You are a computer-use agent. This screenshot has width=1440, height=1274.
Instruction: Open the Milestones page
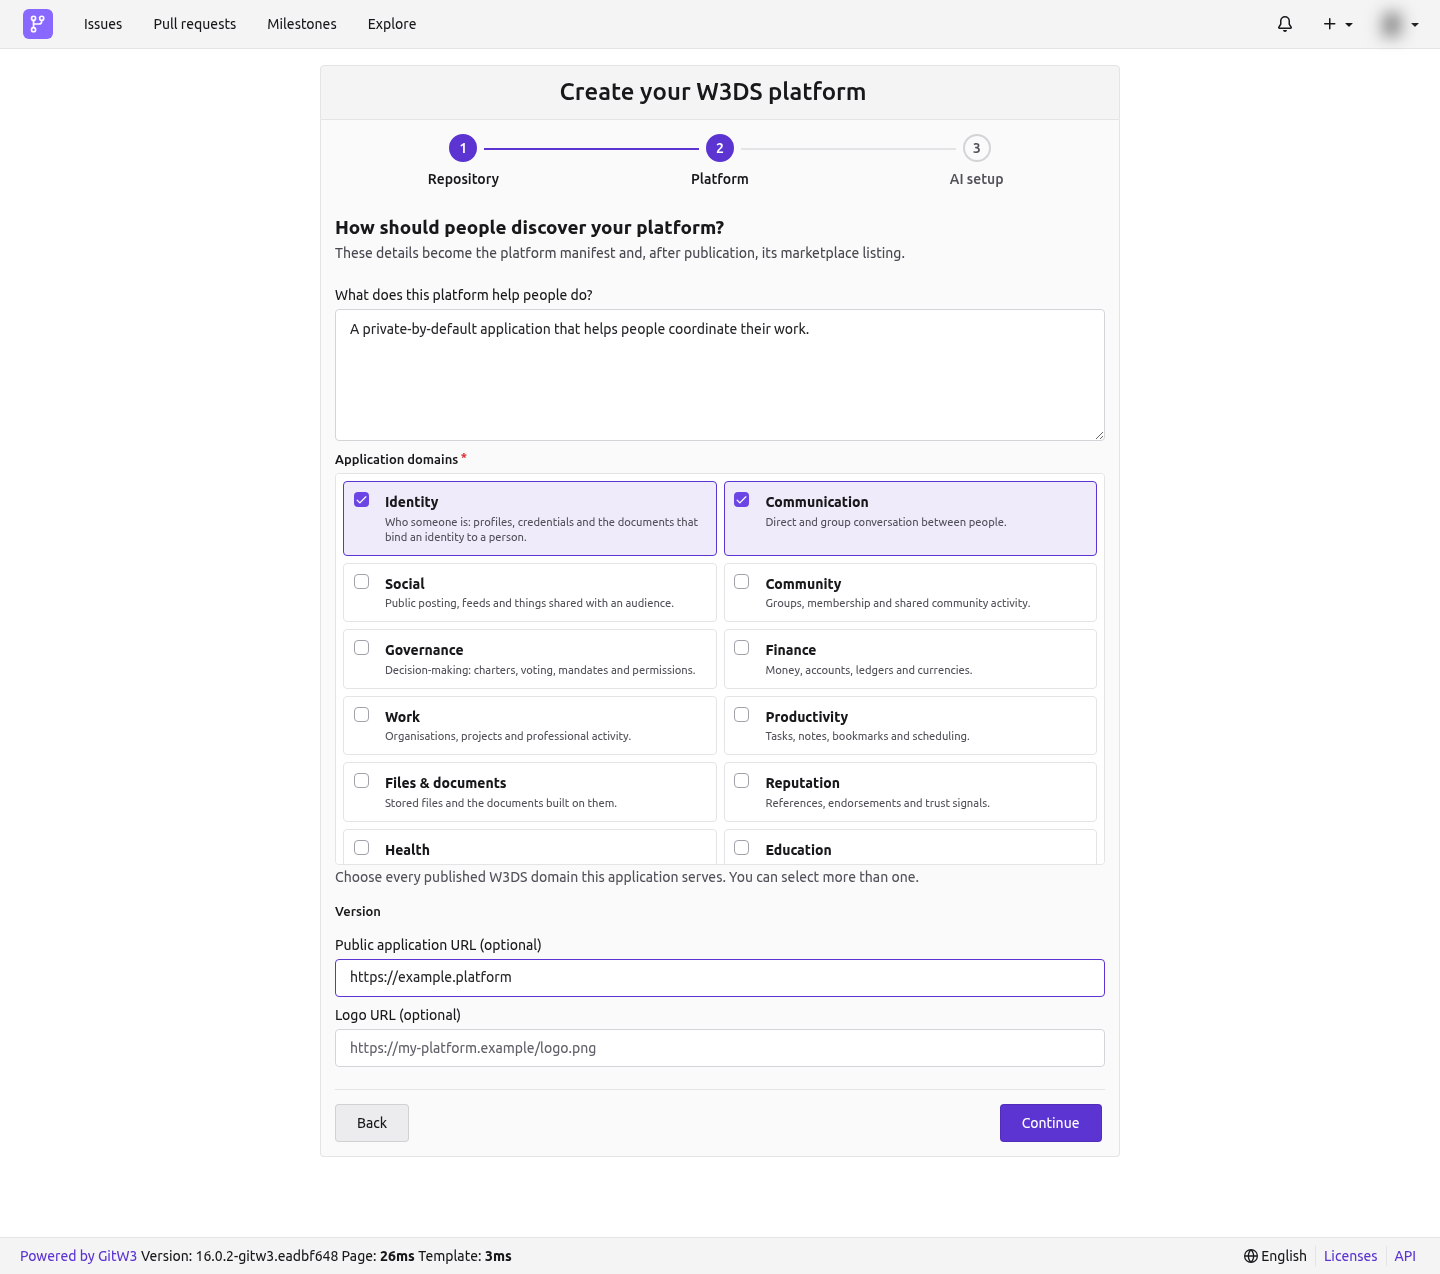pyautogui.click(x=302, y=24)
